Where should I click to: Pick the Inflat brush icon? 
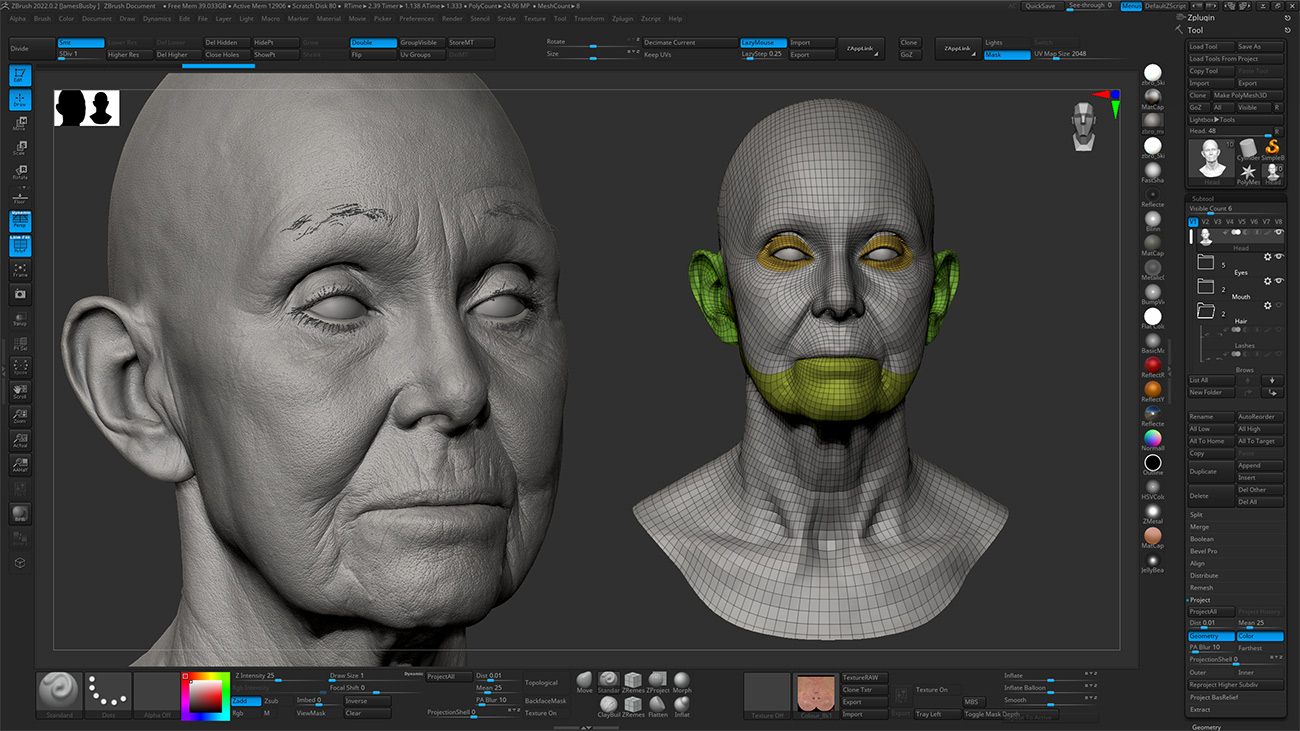[682, 707]
